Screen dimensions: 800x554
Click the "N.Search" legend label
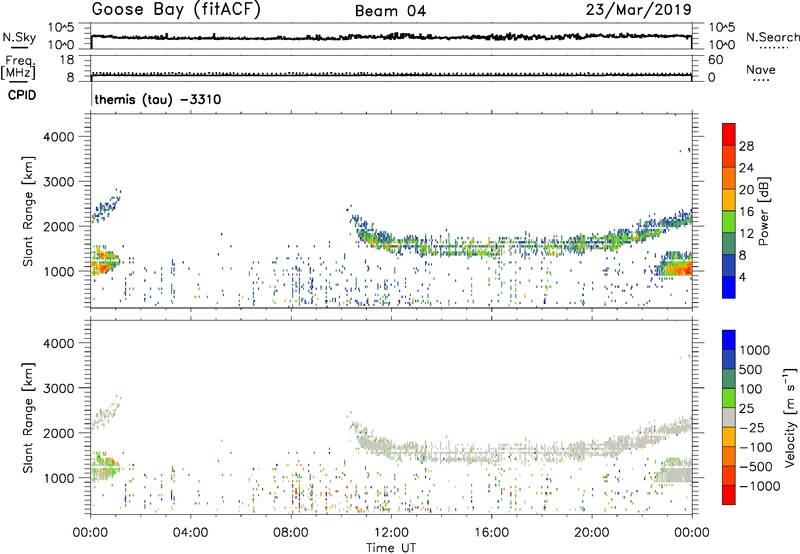(772, 37)
